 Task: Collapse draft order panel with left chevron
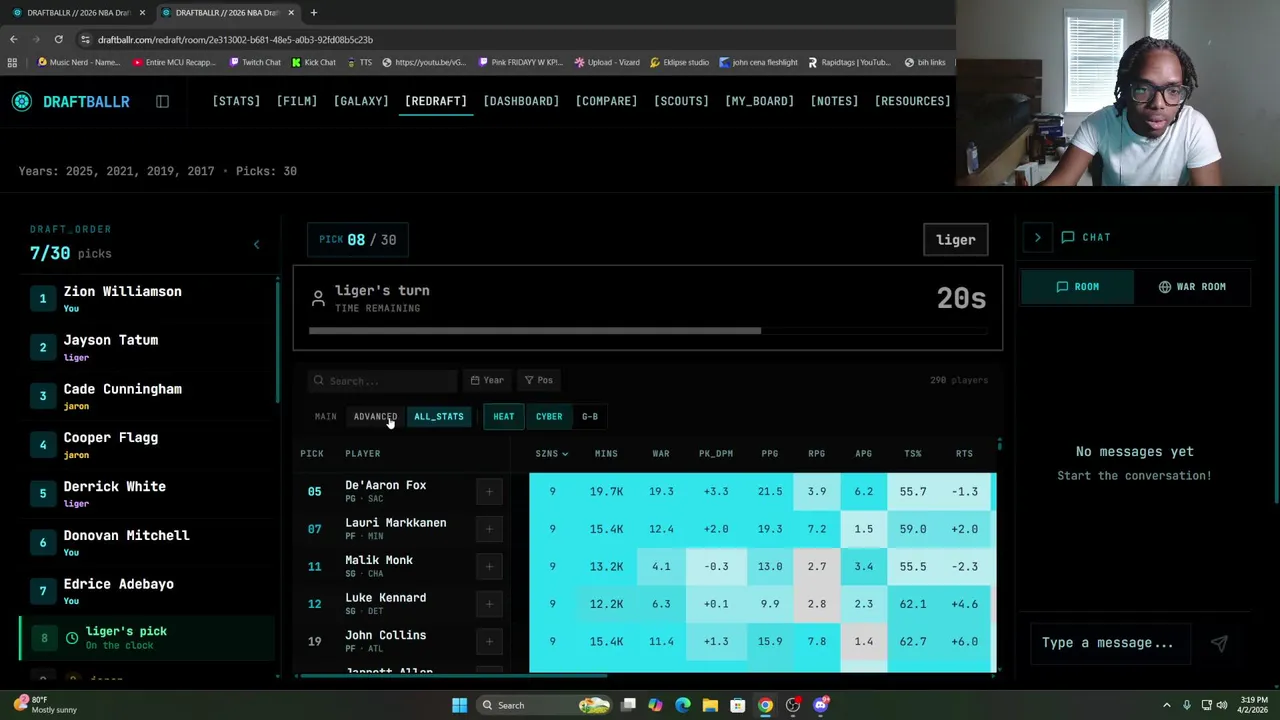[256, 244]
